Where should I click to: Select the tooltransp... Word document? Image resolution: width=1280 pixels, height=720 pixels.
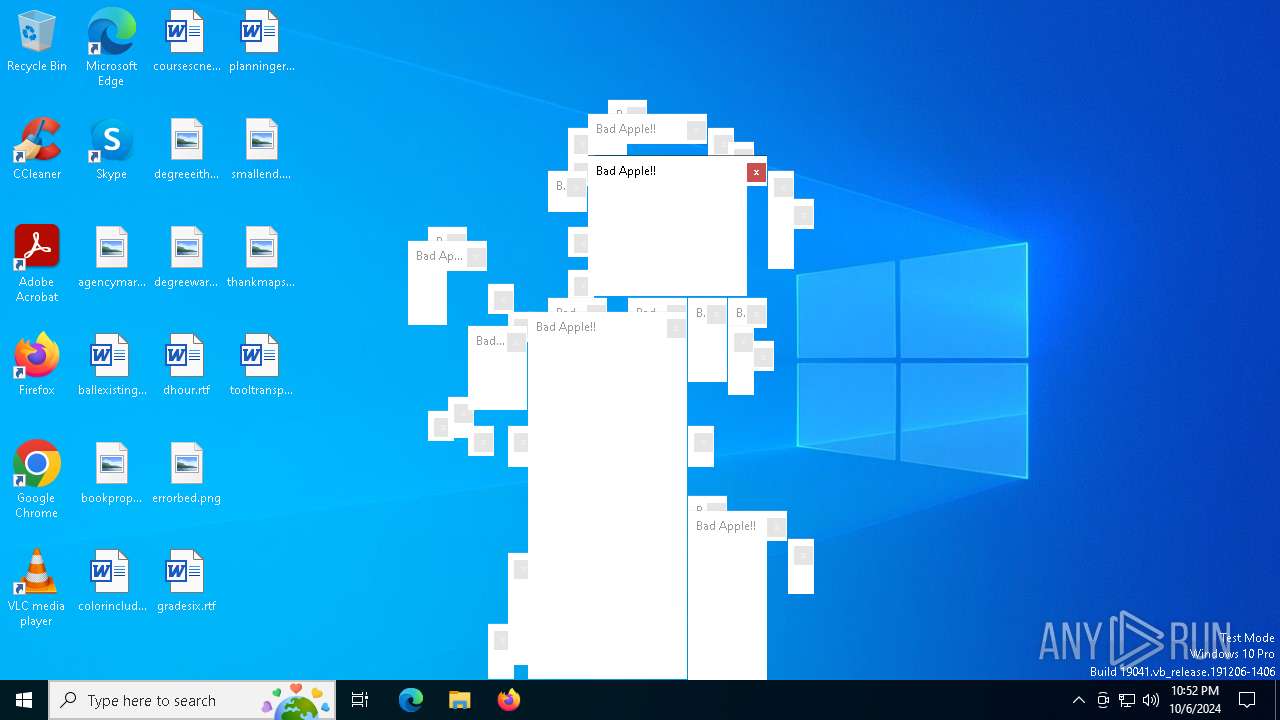click(261, 365)
